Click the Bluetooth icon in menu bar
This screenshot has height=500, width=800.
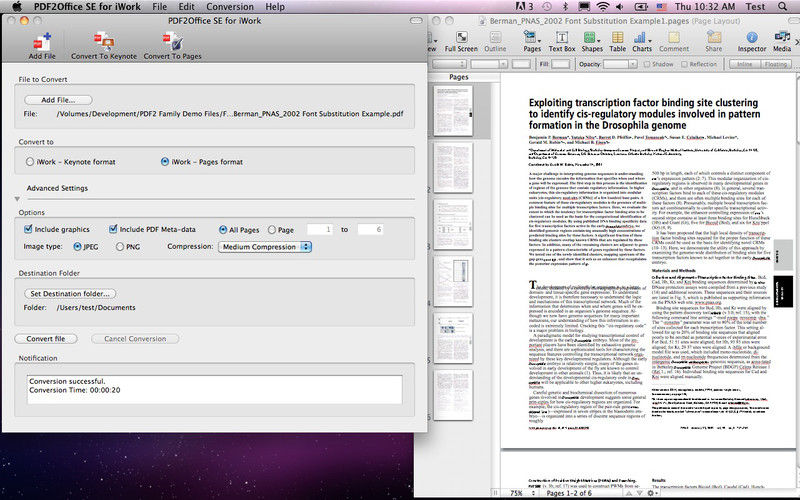tap(565, 7)
